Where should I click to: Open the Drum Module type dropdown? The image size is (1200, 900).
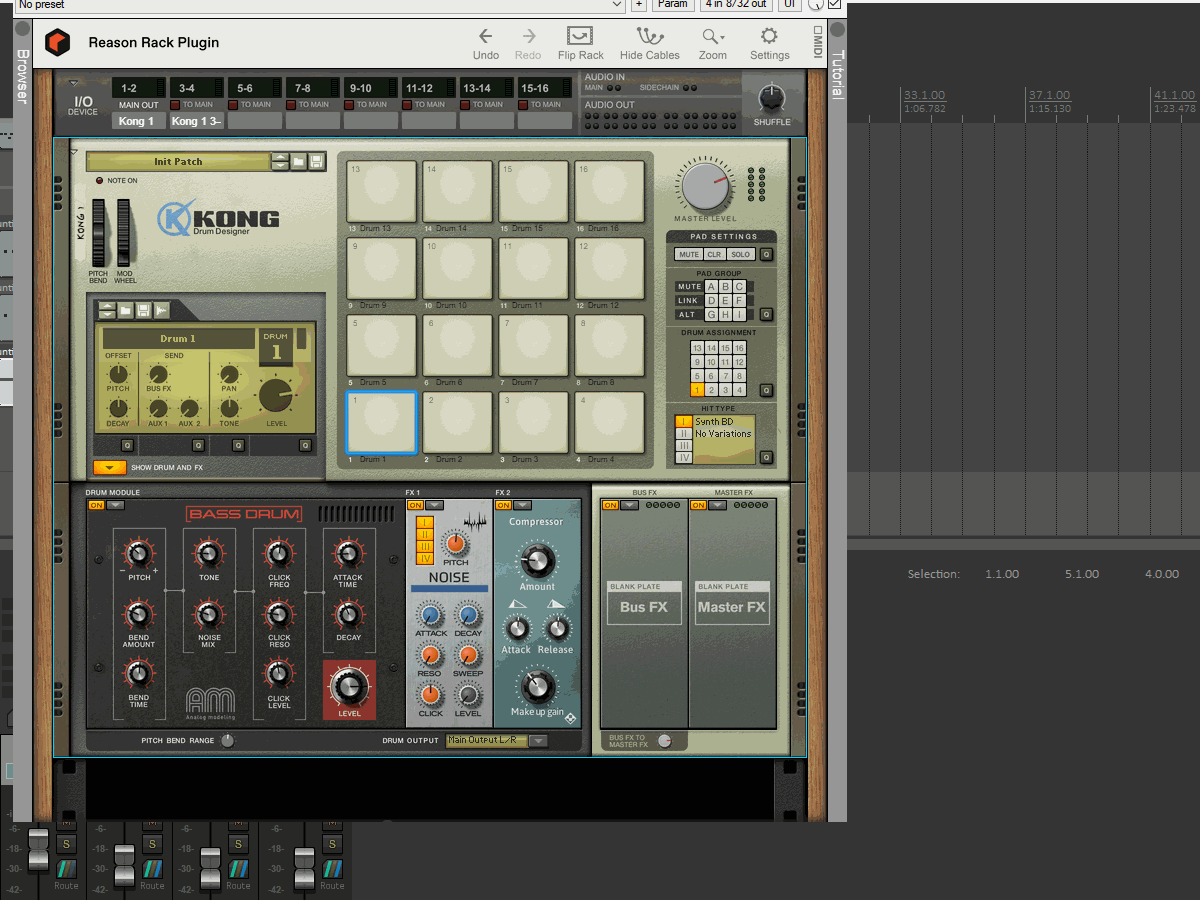116,505
